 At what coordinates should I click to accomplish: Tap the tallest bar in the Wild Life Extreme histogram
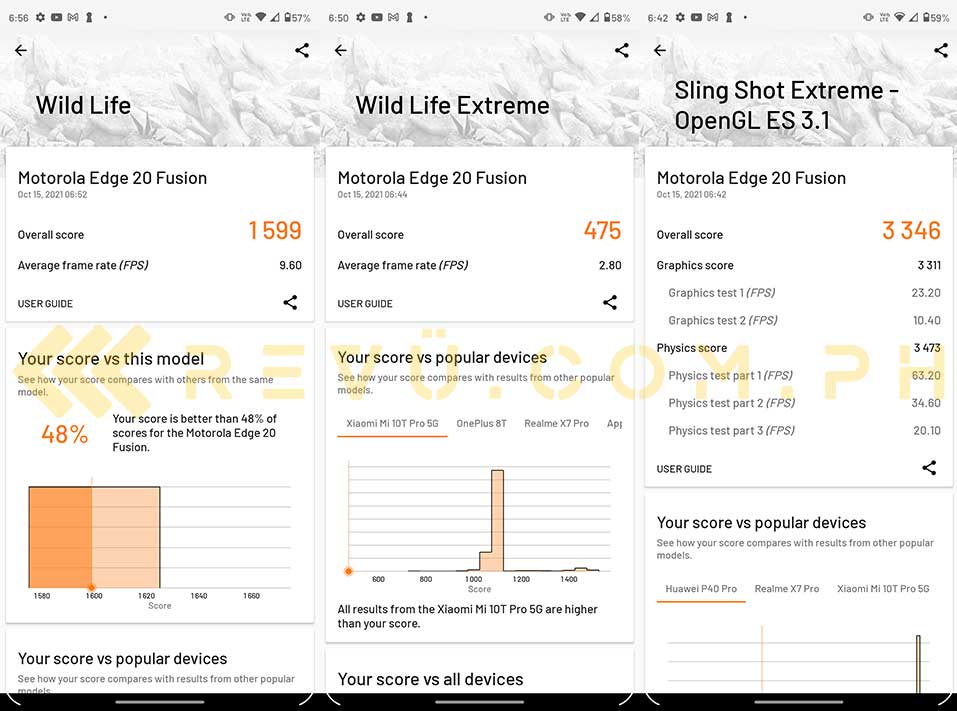coord(497,520)
